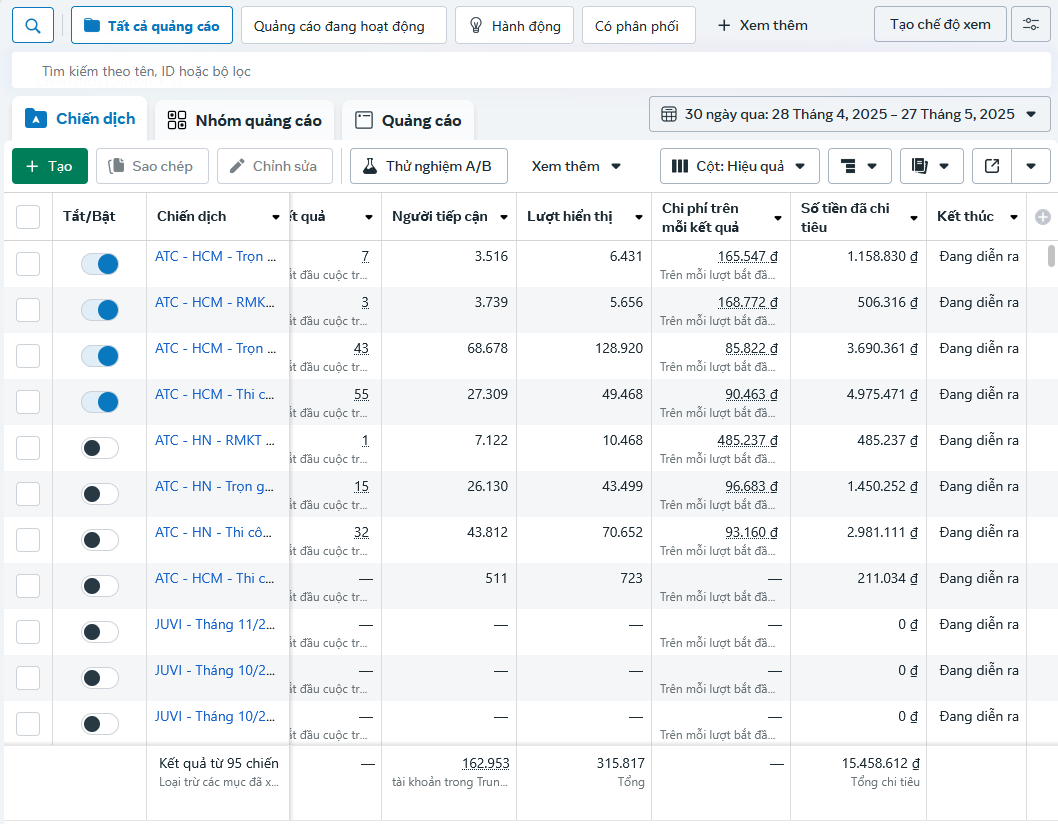The height and width of the screenshot is (824, 1058).
Task: Click the plus icon to add a column
Action: (1042, 217)
